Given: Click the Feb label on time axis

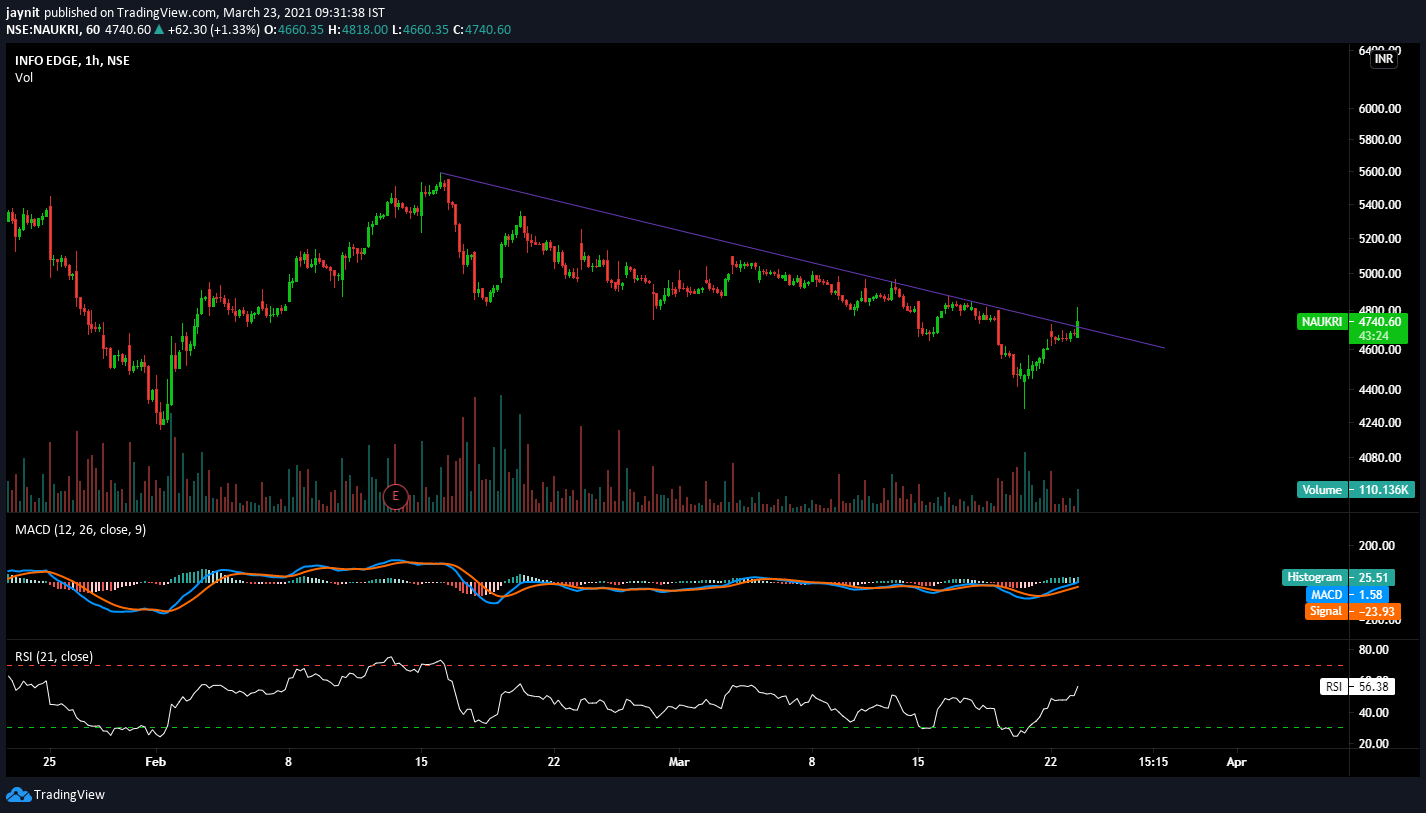Looking at the screenshot, I should click(155, 762).
